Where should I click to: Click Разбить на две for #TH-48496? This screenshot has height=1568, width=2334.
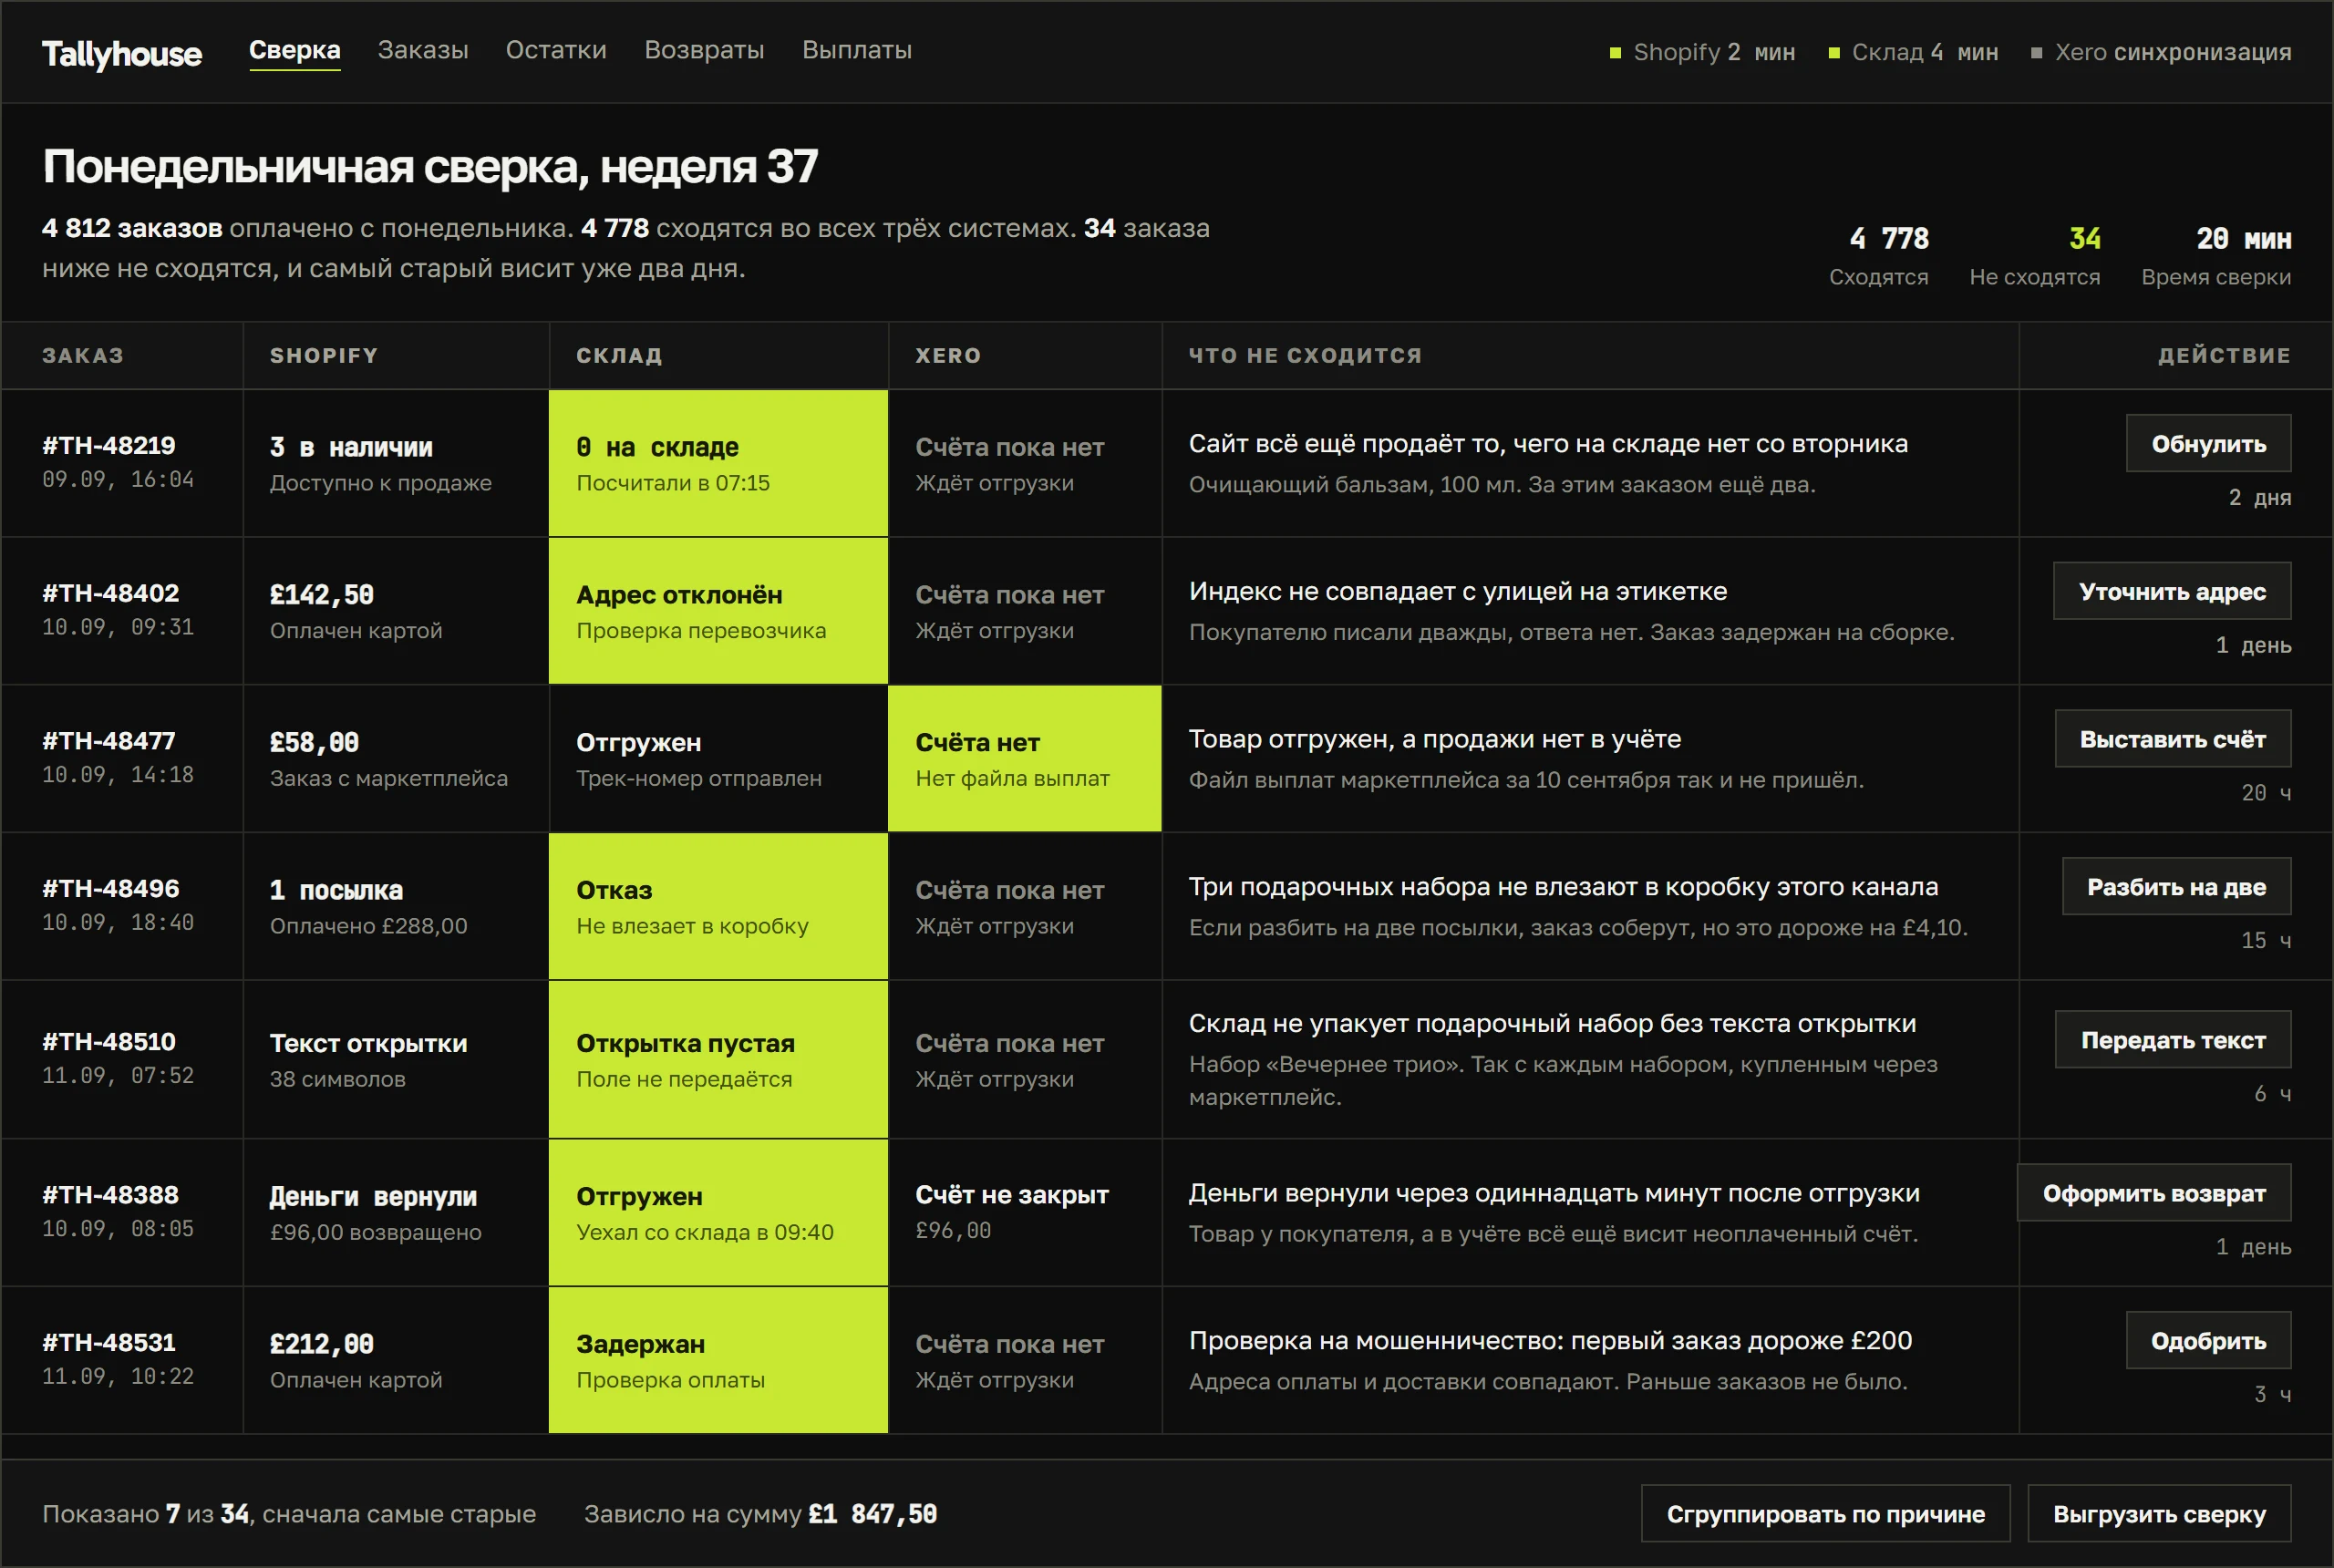pyautogui.click(x=2176, y=886)
